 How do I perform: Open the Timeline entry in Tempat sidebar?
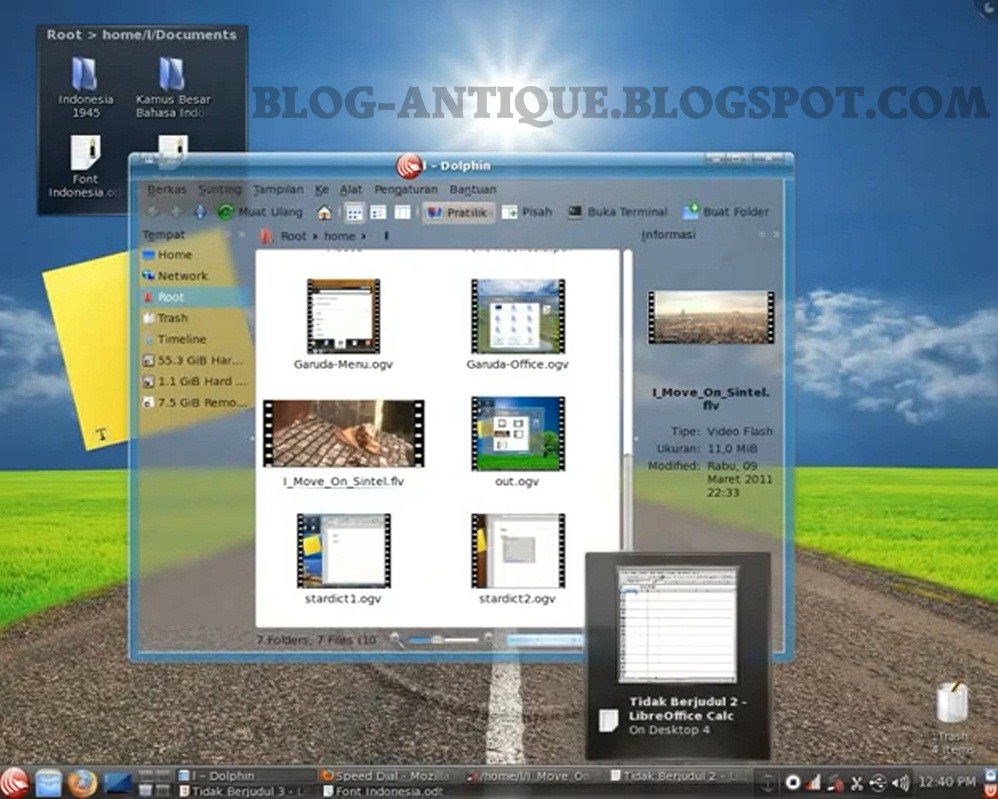pyautogui.click(x=182, y=339)
